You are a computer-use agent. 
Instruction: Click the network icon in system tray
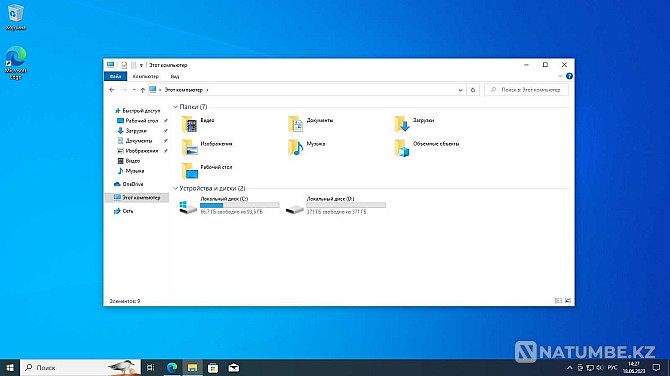(590, 367)
